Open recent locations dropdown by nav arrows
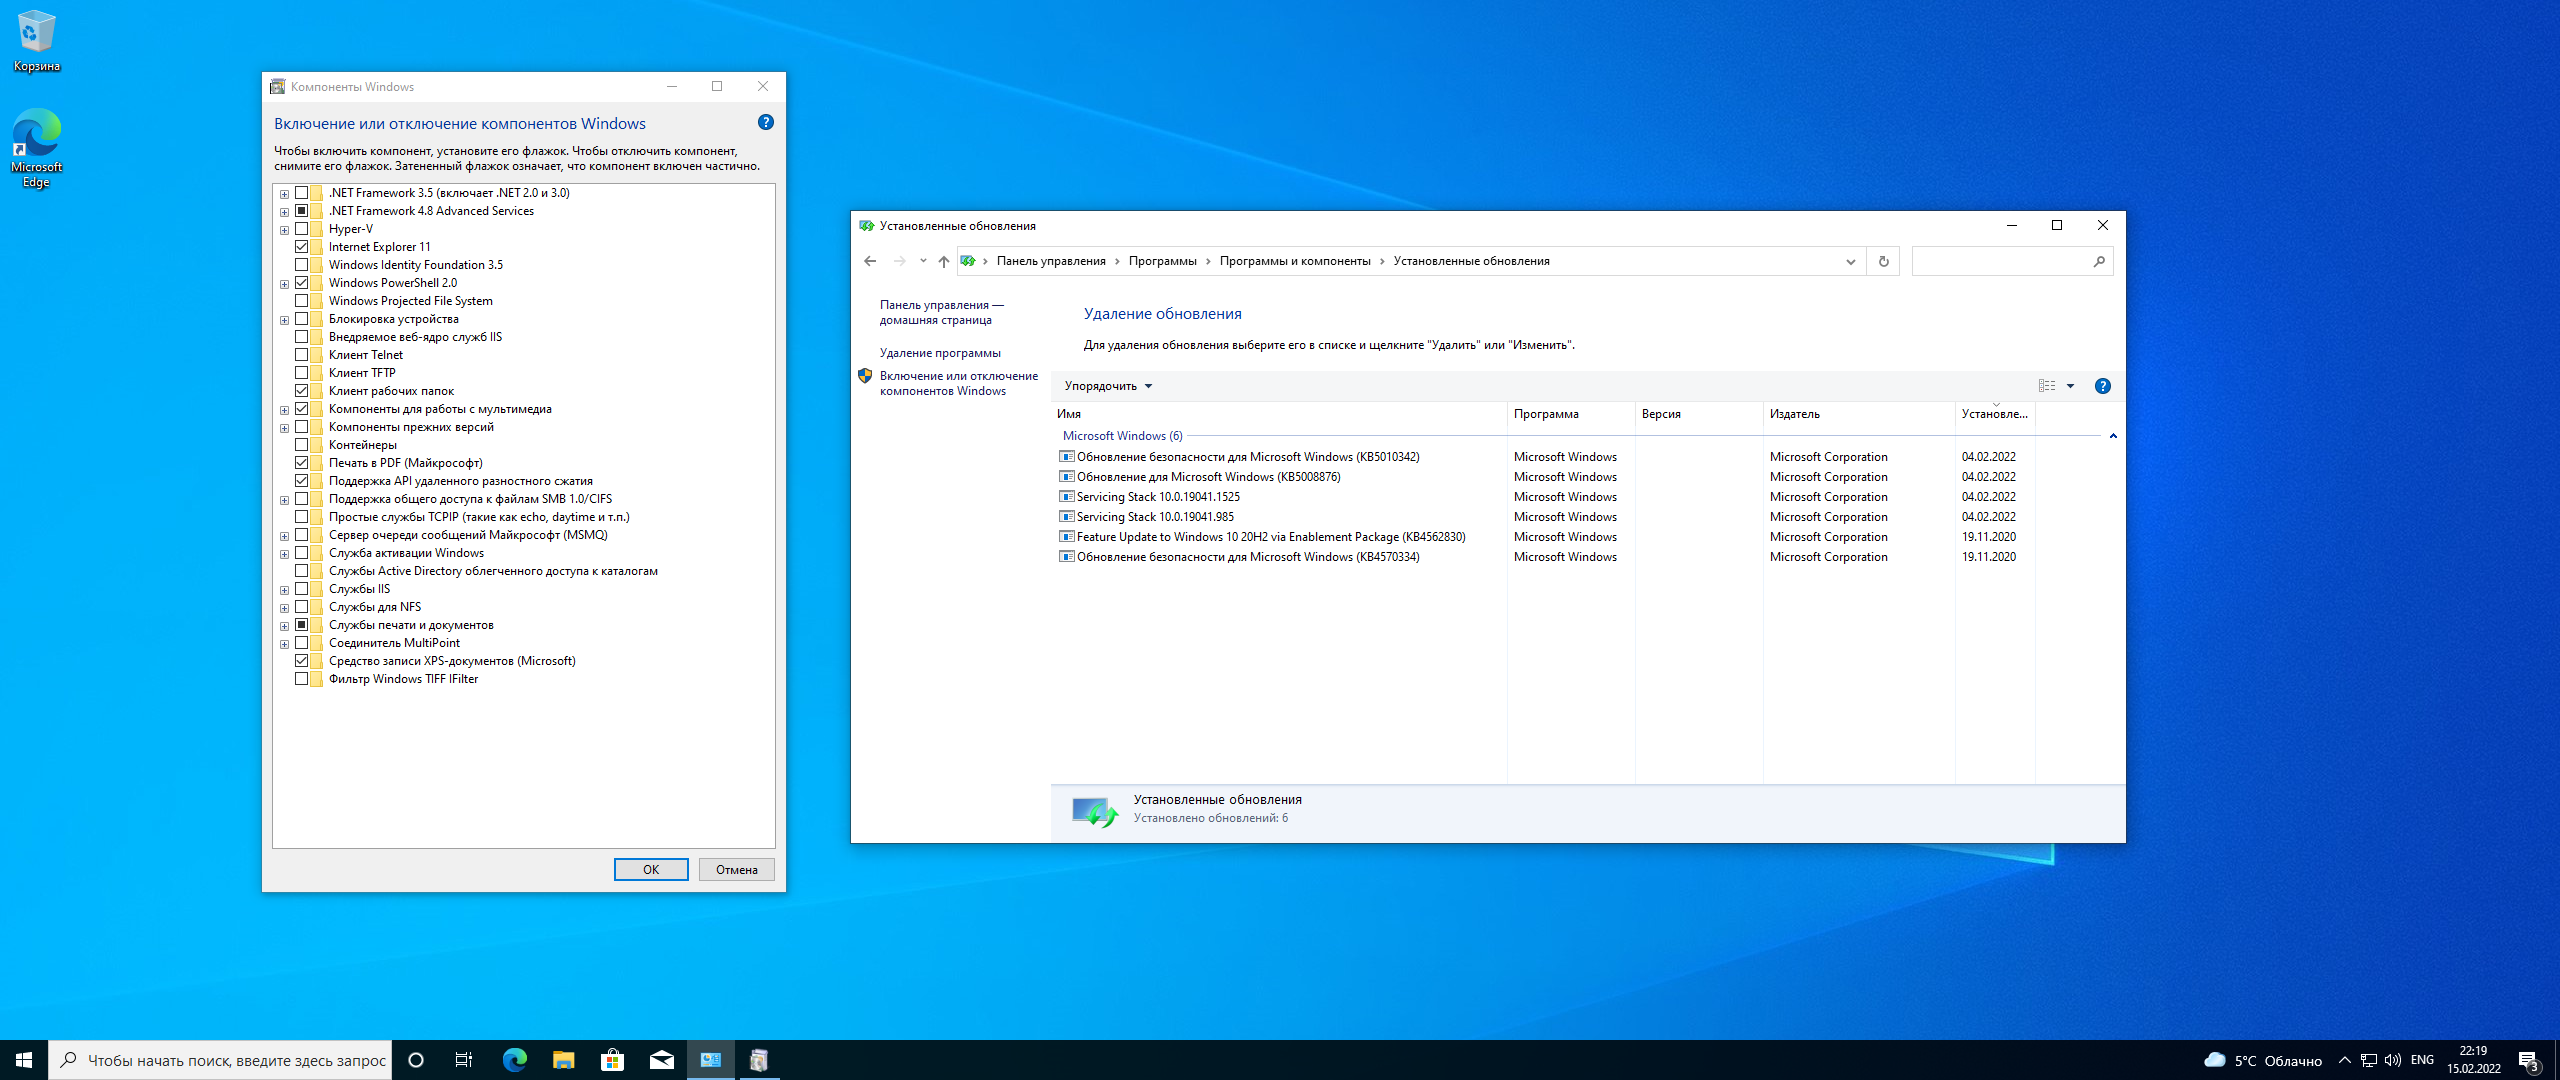The image size is (2560, 1080). (922, 261)
